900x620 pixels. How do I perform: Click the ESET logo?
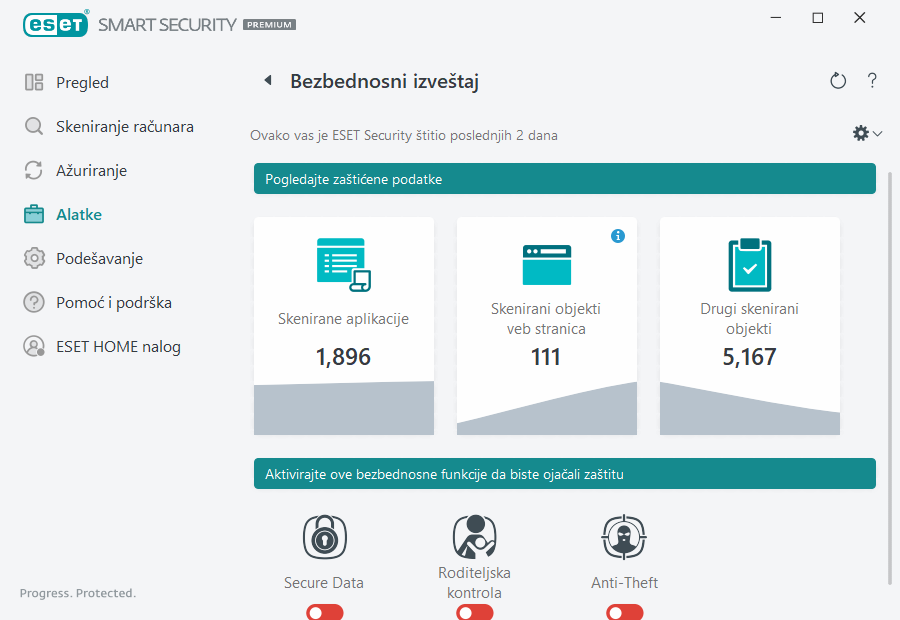[56, 24]
